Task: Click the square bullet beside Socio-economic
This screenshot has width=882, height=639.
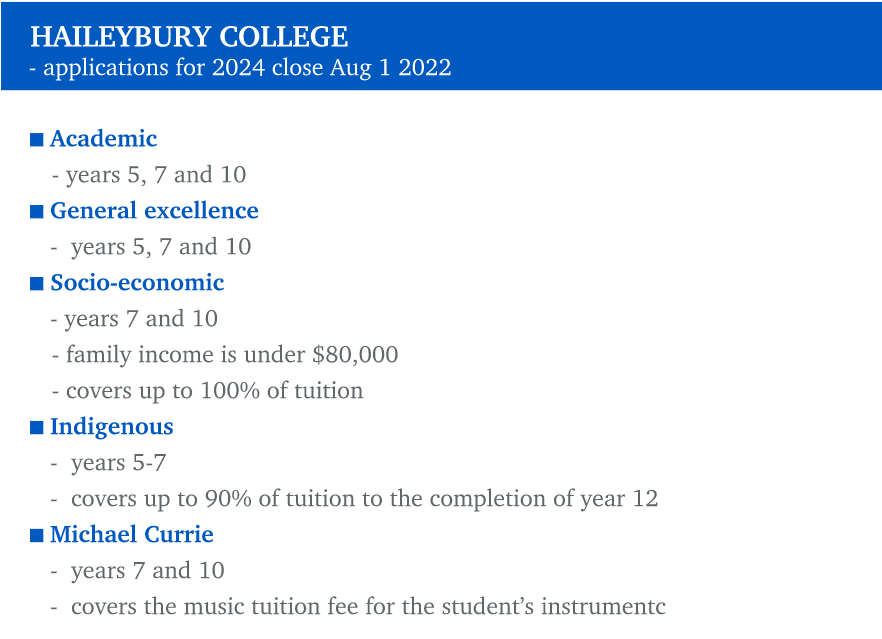Action: [x=37, y=284]
